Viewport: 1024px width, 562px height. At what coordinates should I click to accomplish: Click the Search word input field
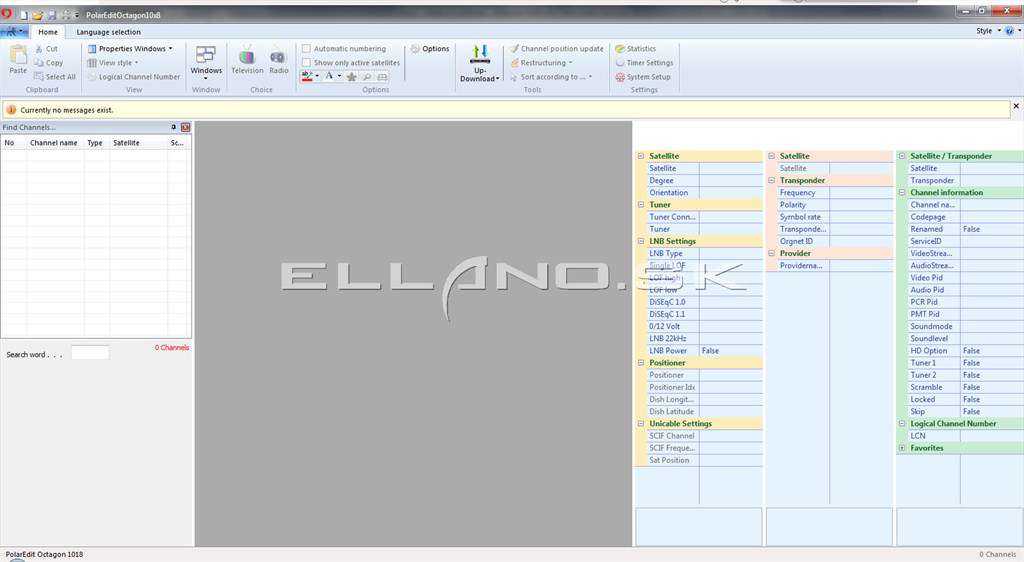[90, 352]
